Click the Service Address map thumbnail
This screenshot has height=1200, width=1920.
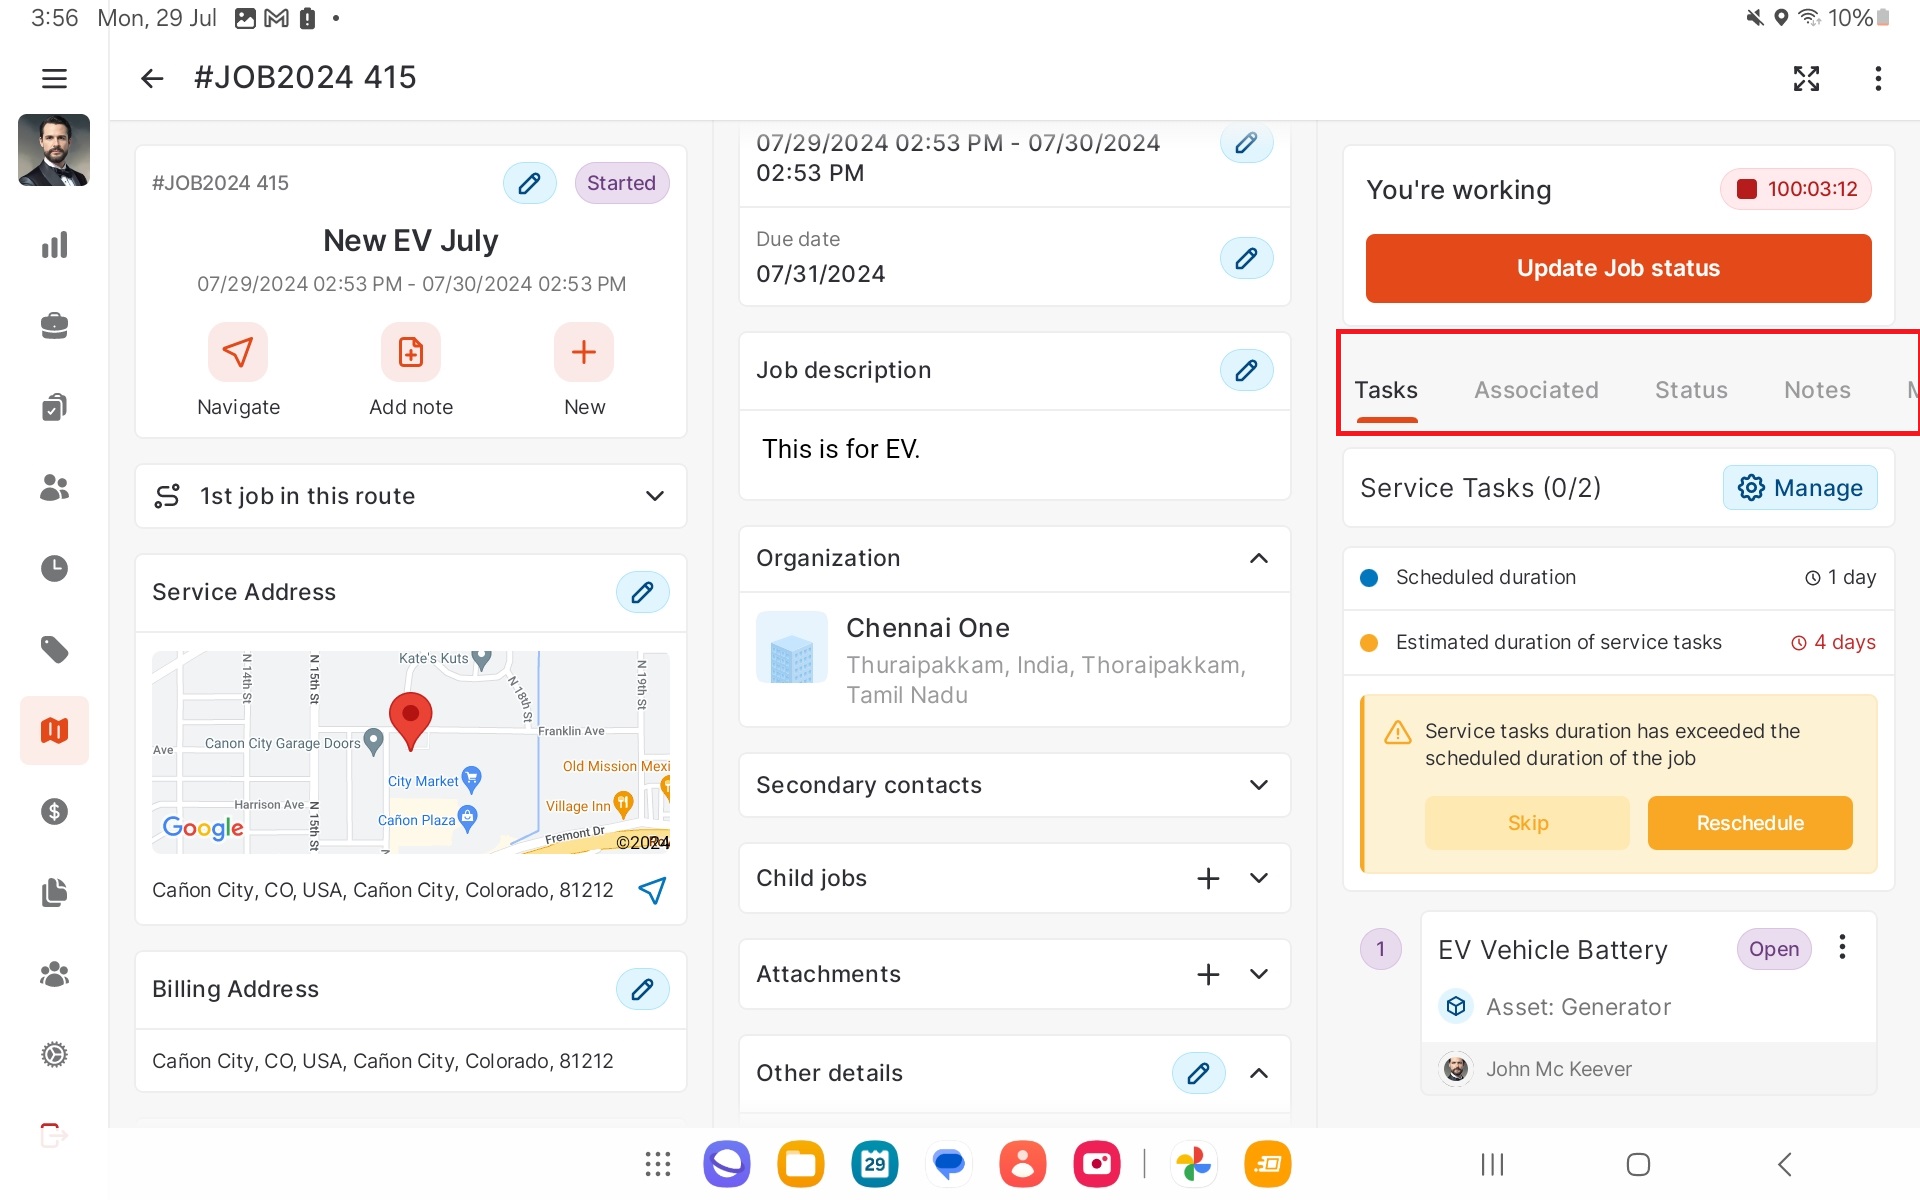[410, 752]
